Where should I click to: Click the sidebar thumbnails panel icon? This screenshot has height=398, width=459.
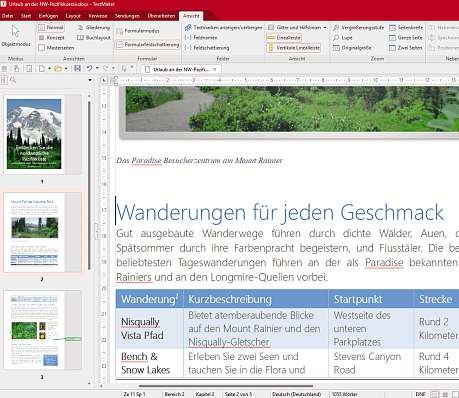(x=4, y=80)
